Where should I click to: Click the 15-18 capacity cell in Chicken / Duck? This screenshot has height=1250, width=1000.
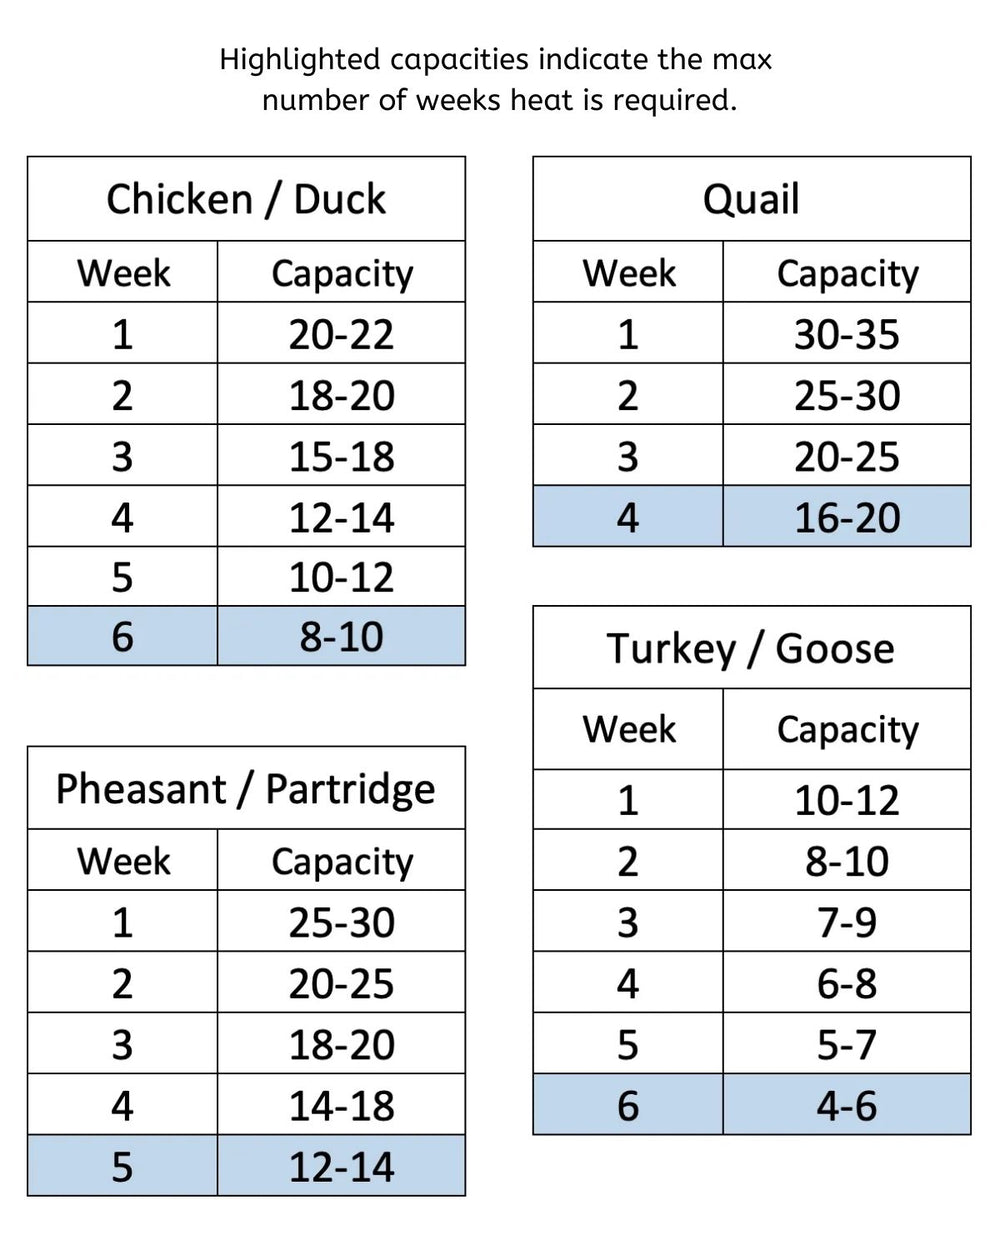click(x=341, y=456)
